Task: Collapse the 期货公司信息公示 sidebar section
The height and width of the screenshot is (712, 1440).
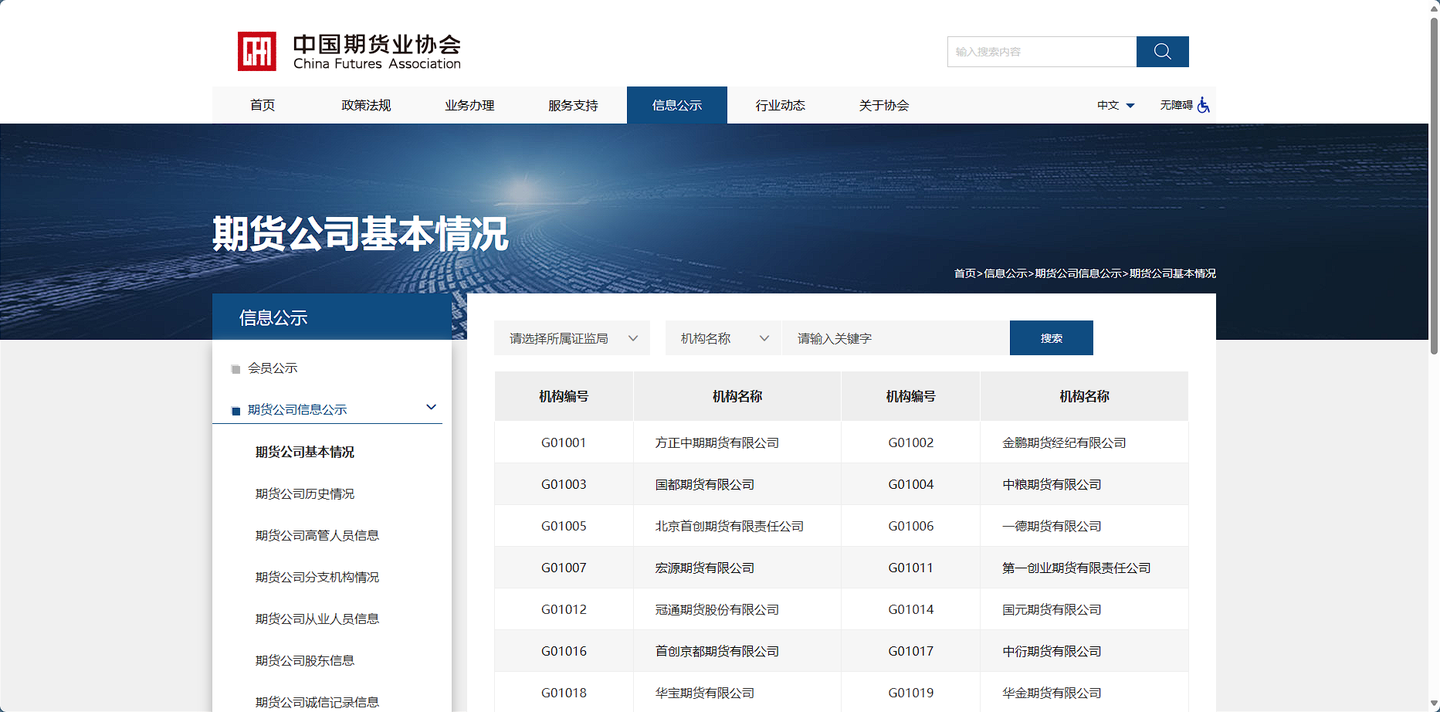Action: [431, 408]
